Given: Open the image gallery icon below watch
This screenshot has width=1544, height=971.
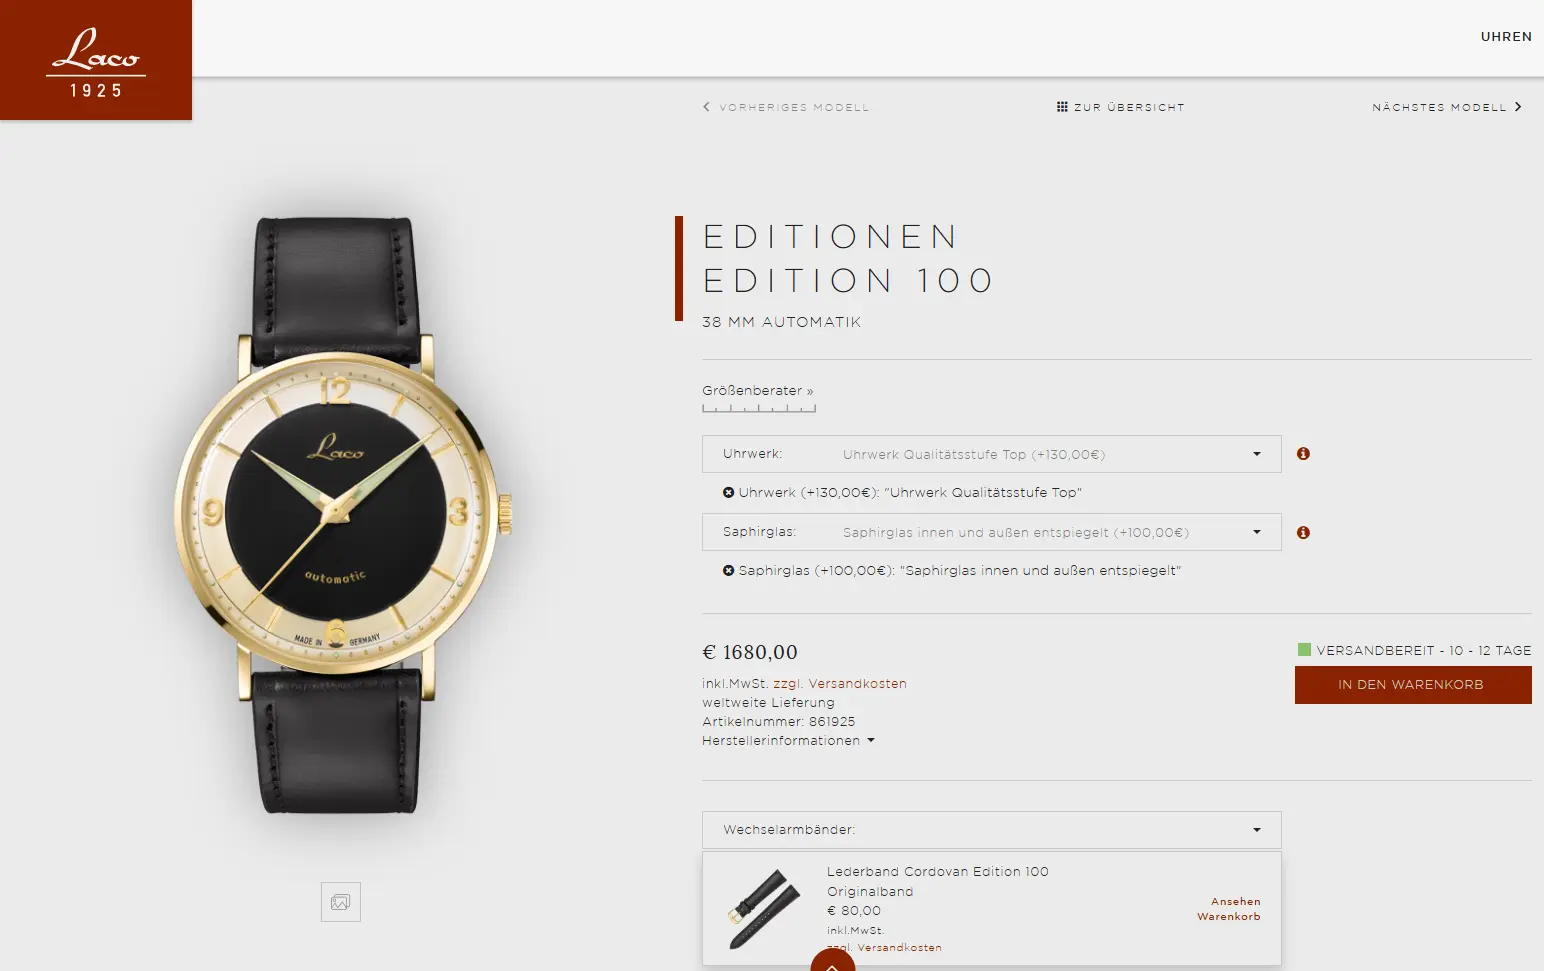Looking at the screenshot, I should (341, 902).
